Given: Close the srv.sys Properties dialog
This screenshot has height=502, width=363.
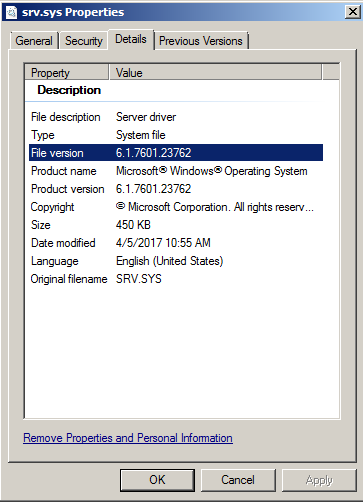Looking at the screenshot, I should coord(352,12).
